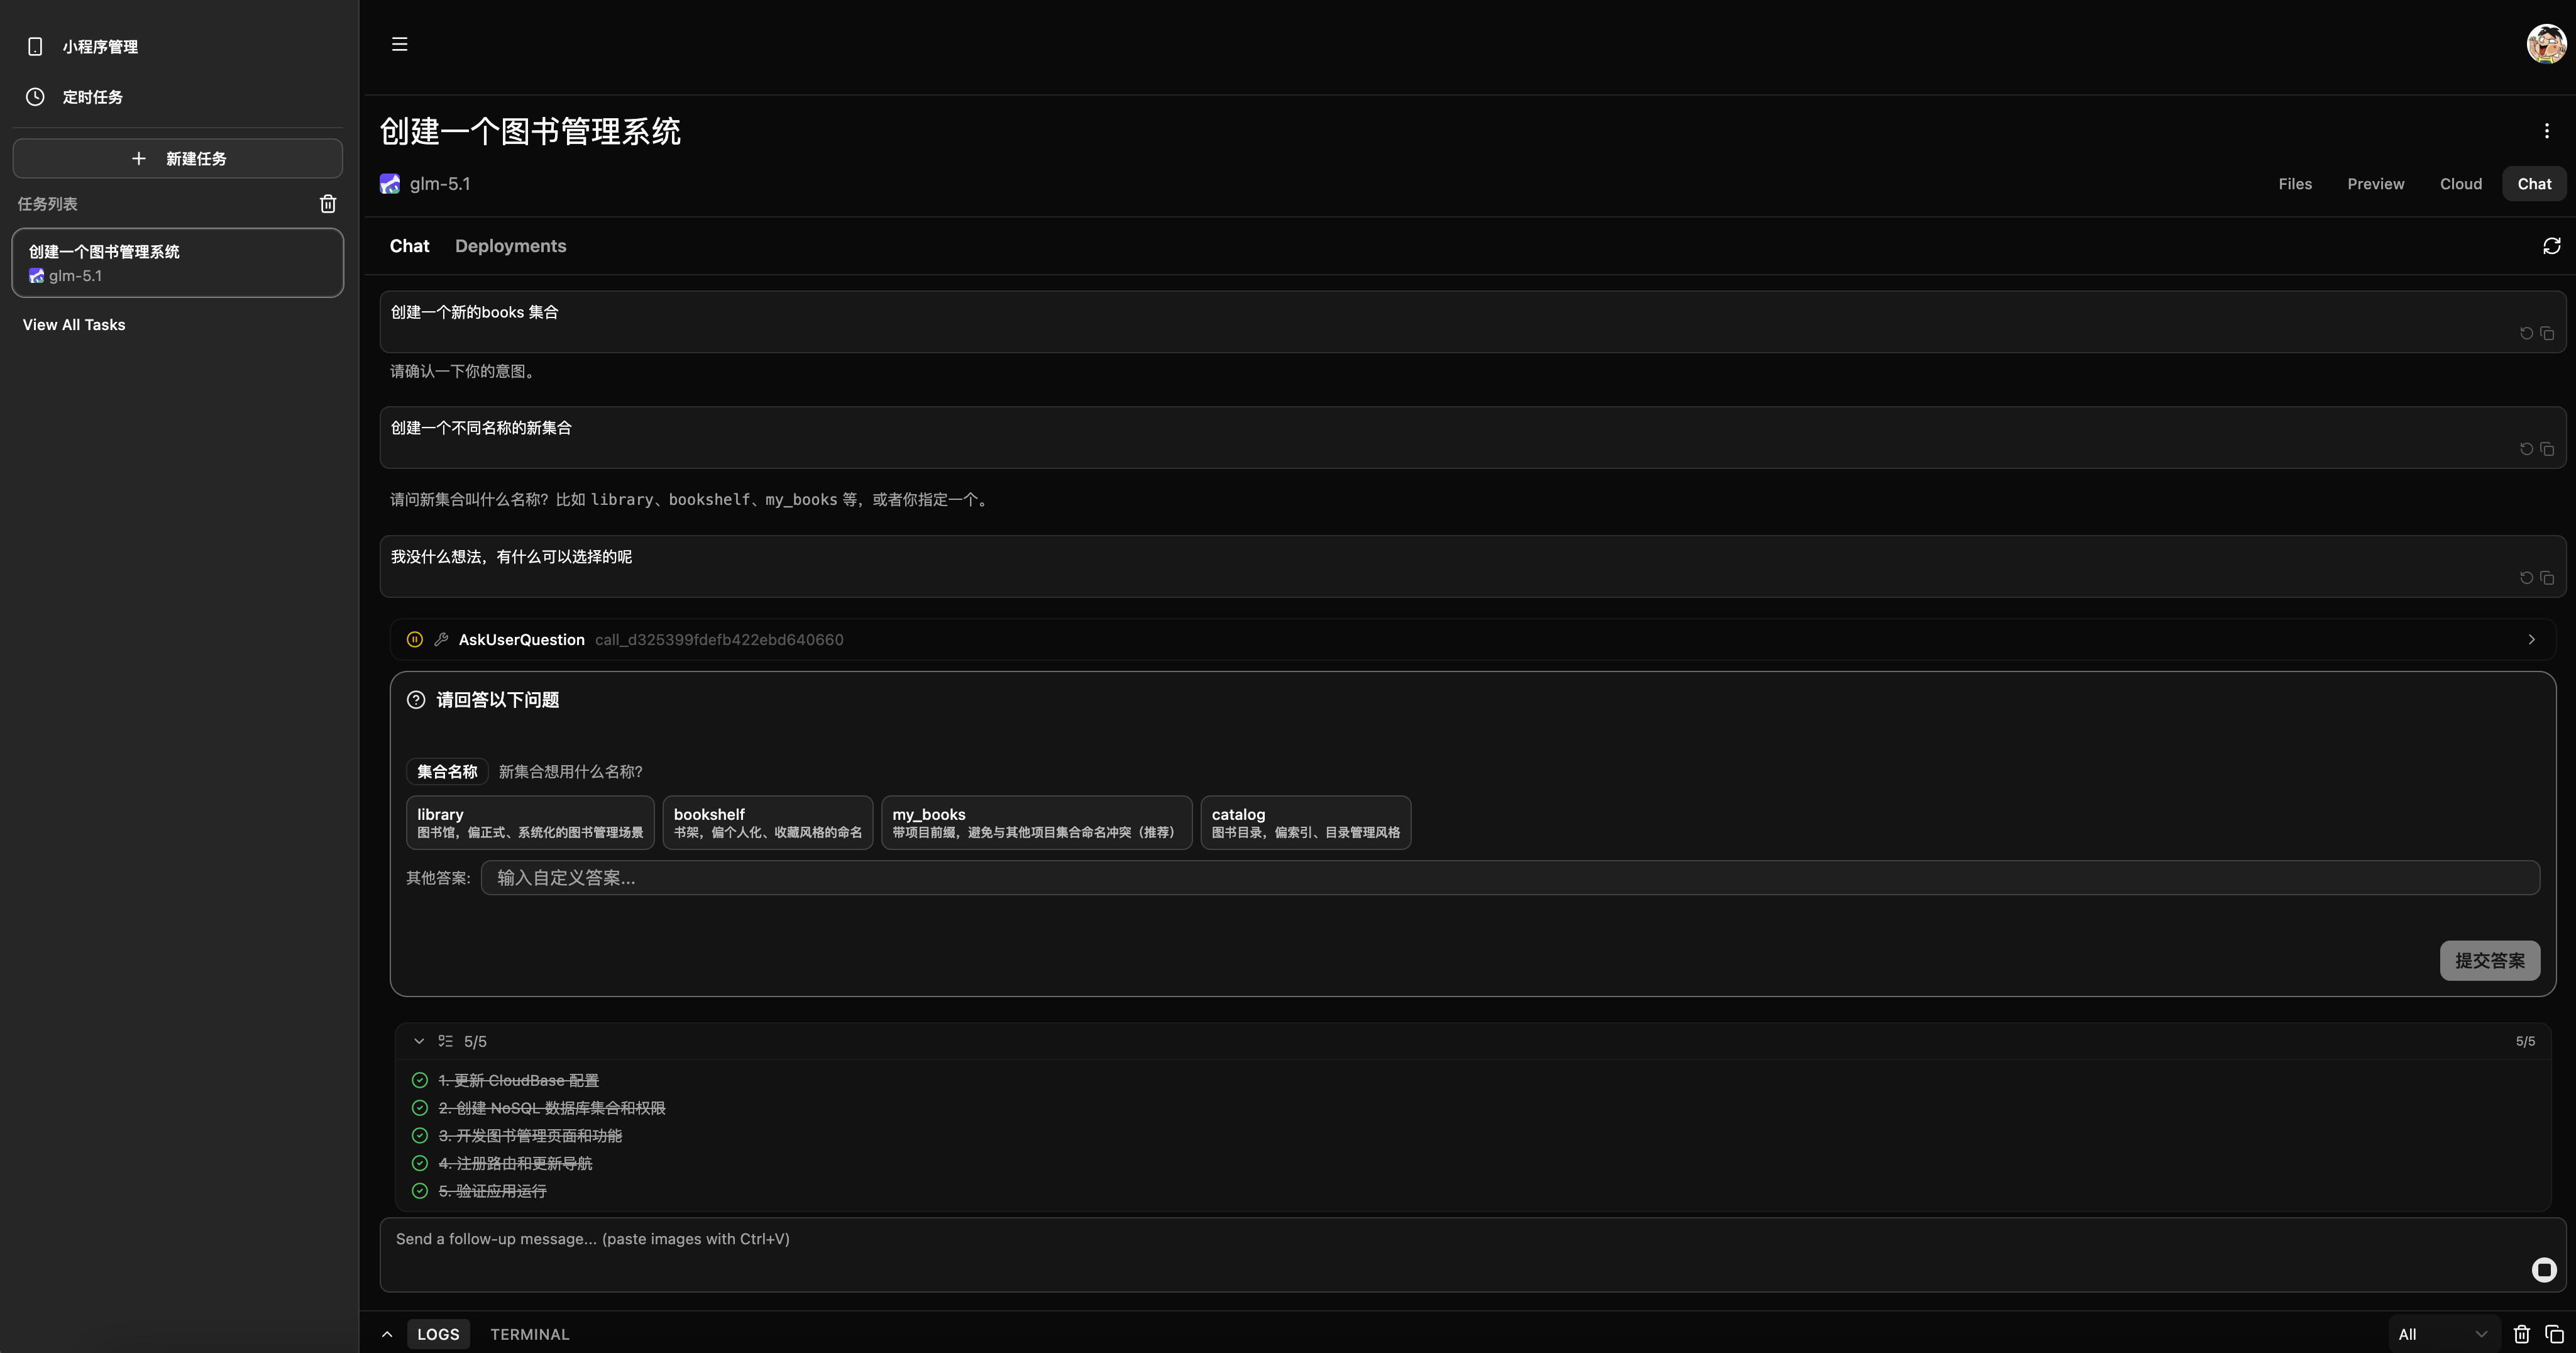The height and width of the screenshot is (1353, 2576).
Task: Click the check icon for 开发图书管理页面和功能
Action: click(x=420, y=1136)
